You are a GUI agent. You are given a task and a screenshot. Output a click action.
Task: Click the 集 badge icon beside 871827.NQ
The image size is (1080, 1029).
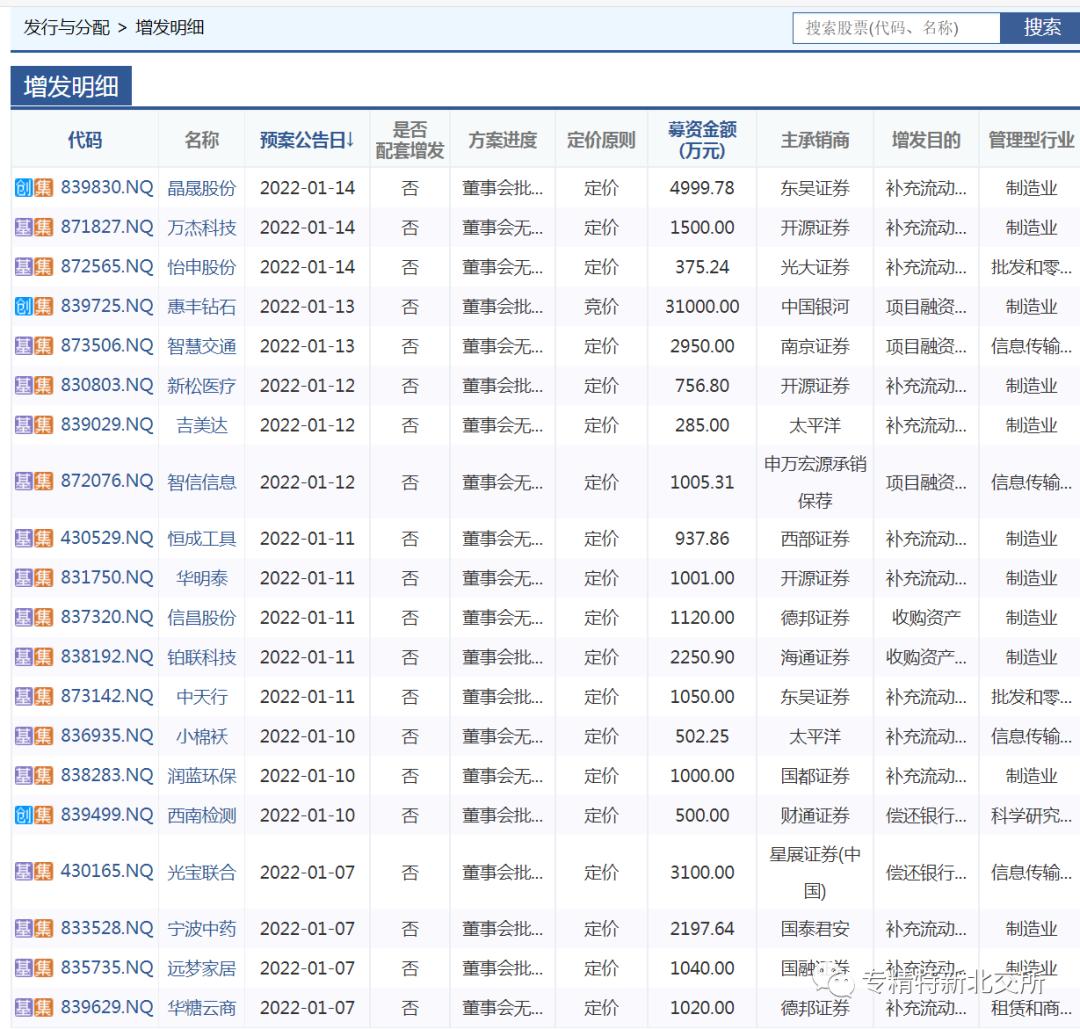(x=44, y=227)
